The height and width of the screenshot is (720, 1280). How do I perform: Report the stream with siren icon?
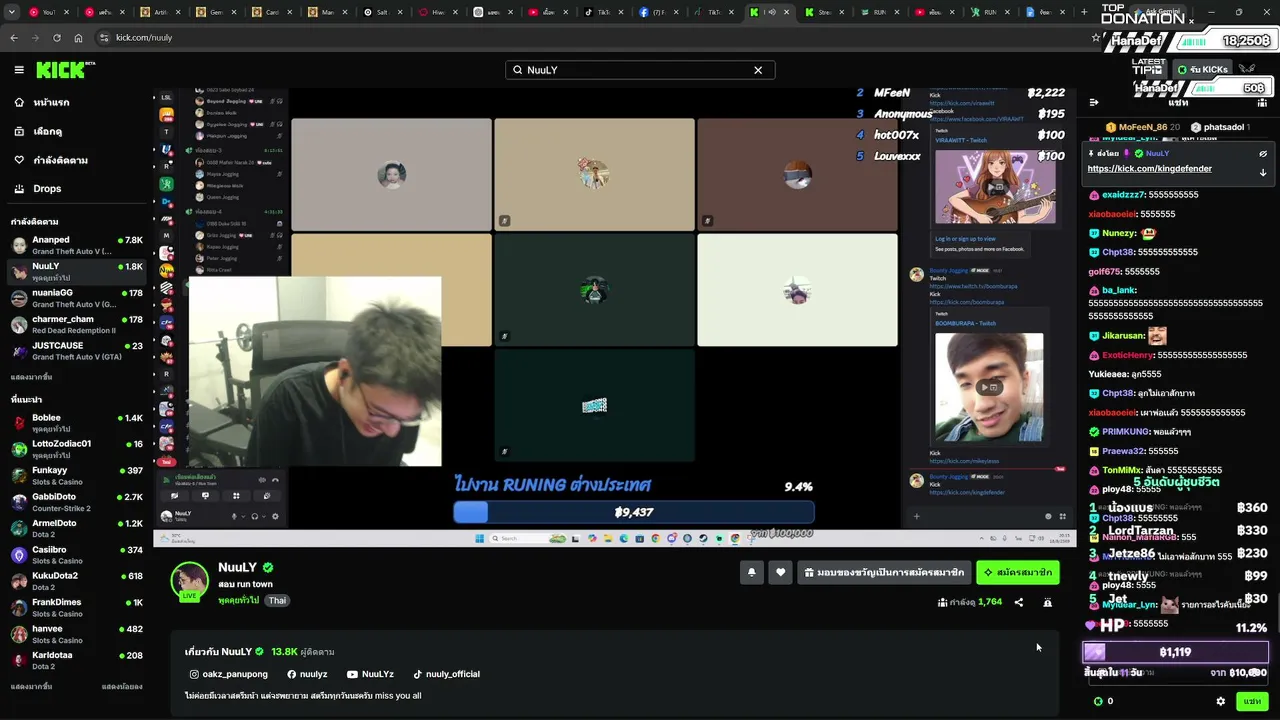pos(1047,602)
